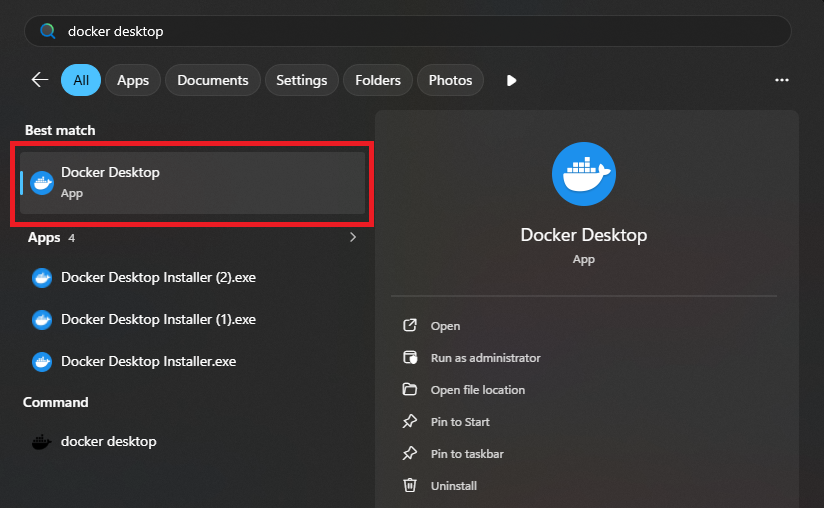Click the large Docker logo in preview pane
The width and height of the screenshot is (824, 508).
tap(584, 174)
